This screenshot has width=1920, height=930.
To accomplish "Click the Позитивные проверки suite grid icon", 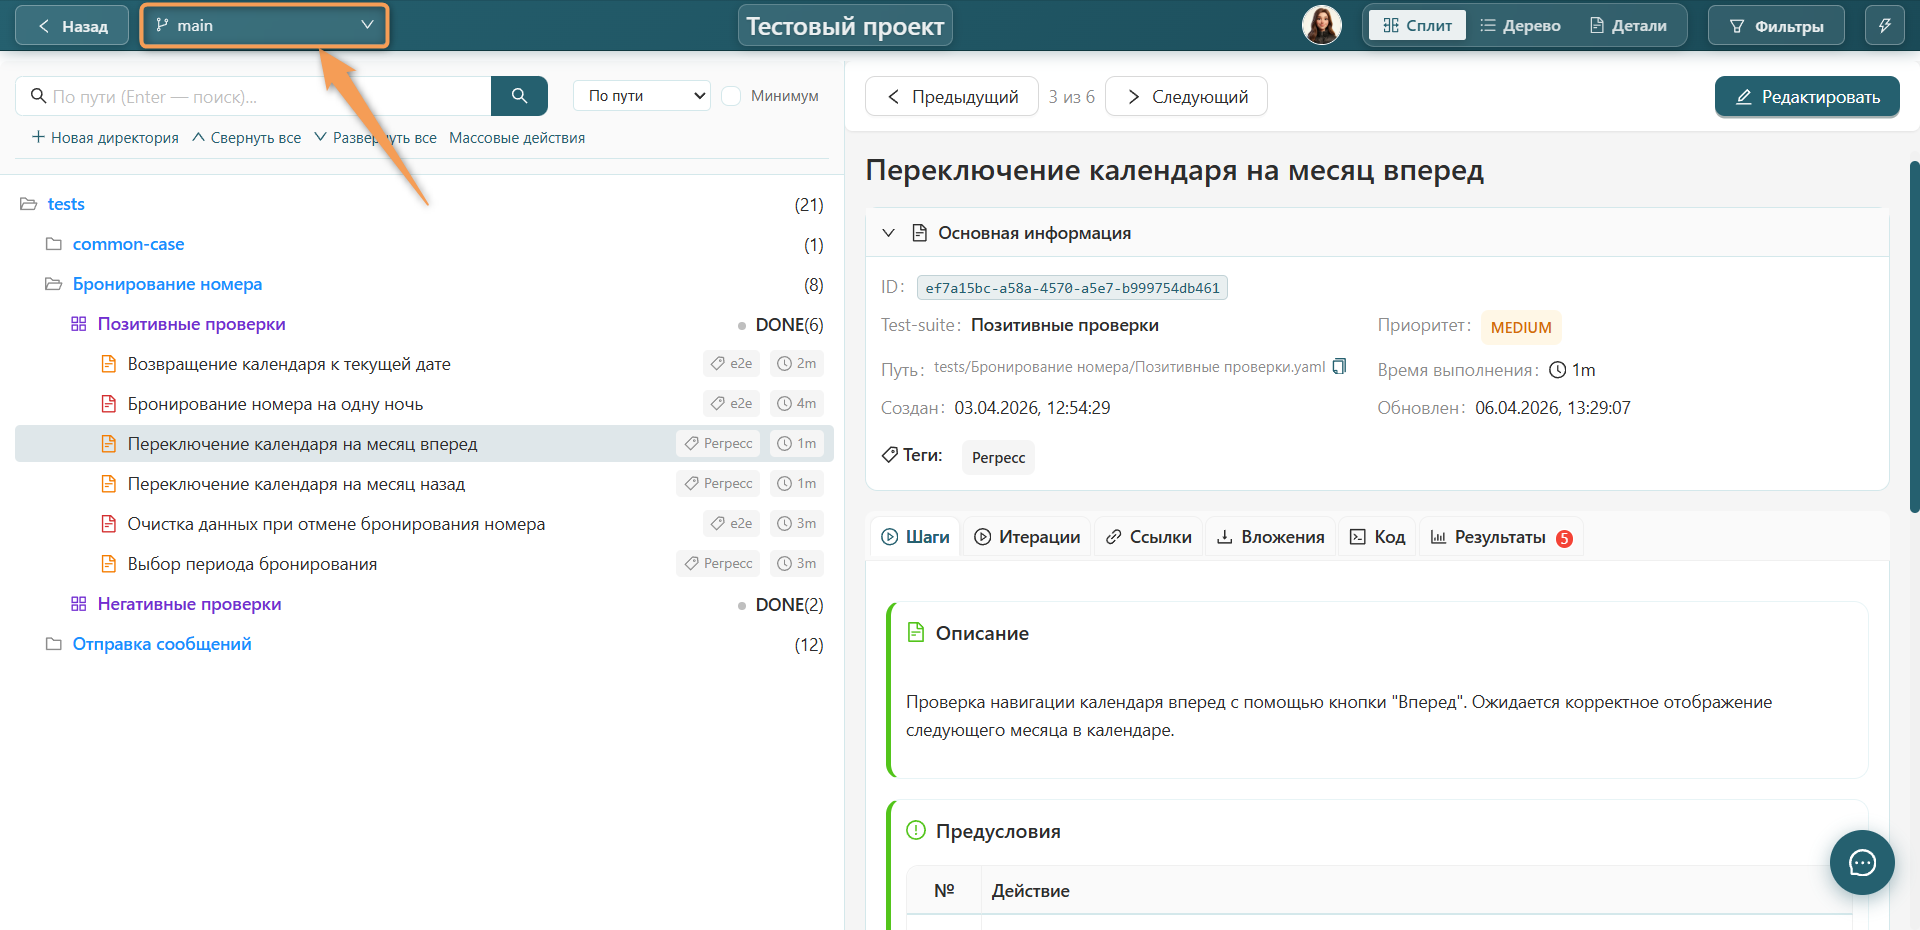I will (x=79, y=324).
